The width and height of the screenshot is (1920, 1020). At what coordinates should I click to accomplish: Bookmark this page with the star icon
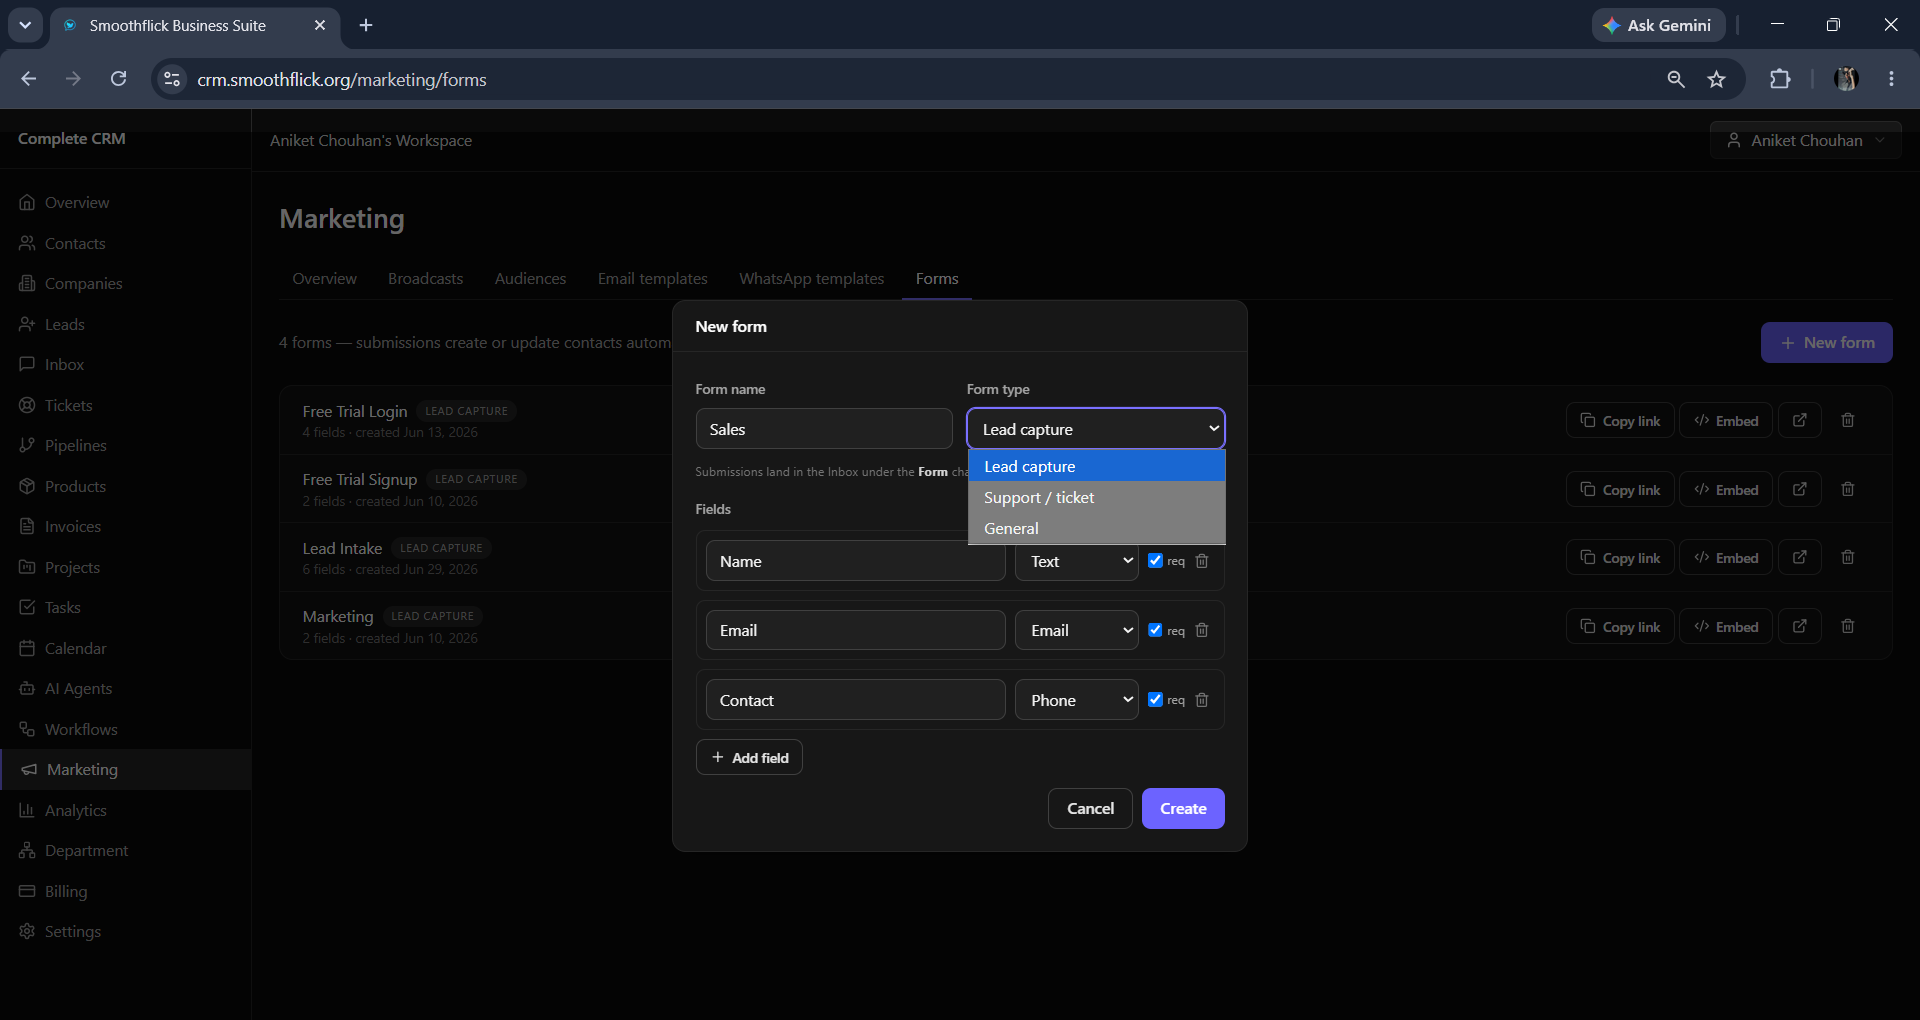pos(1717,79)
